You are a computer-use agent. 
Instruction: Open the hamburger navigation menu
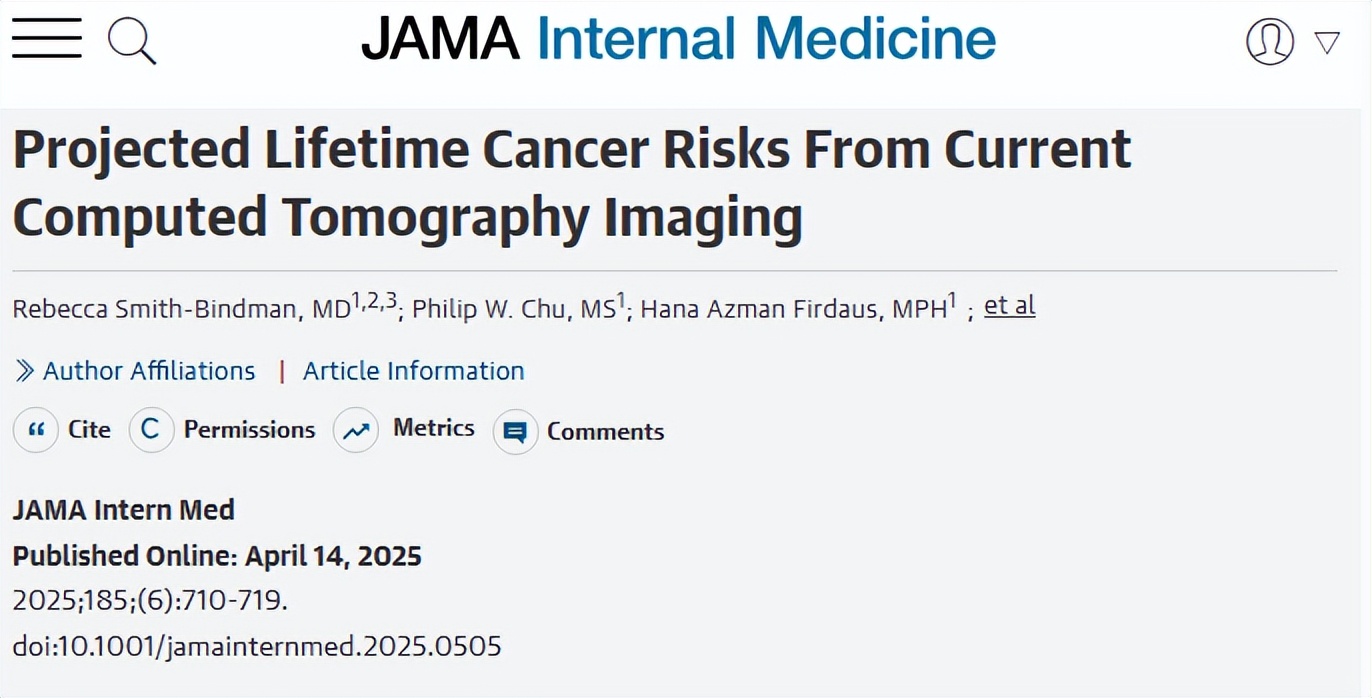pyautogui.click(x=47, y=39)
